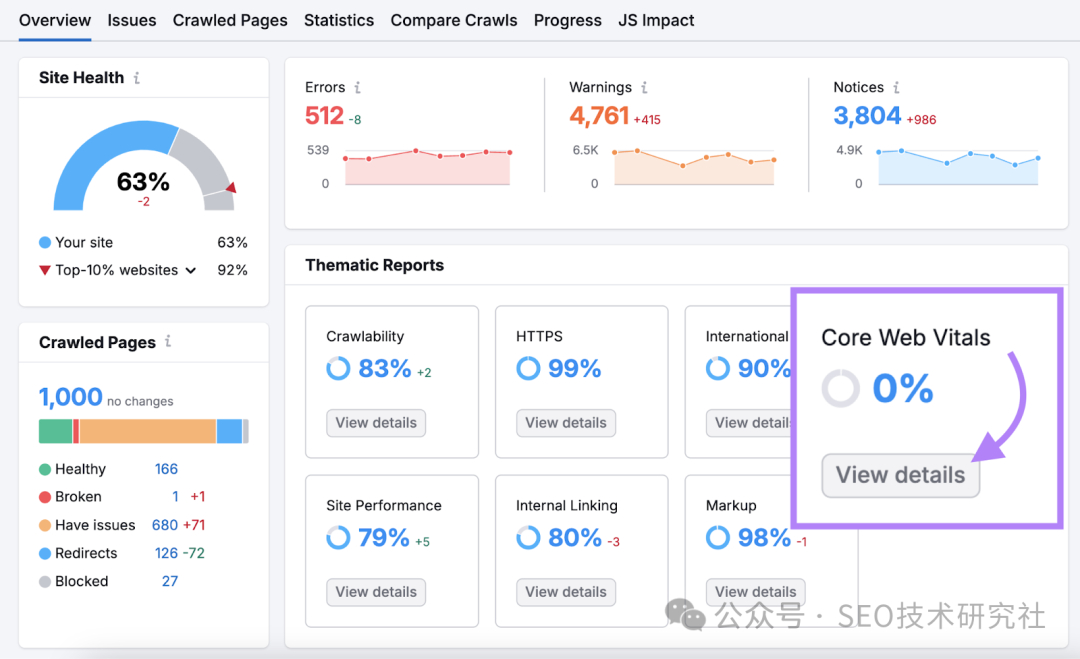The width and height of the screenshot is (1080, 659).
Task: Click the Core Web Vitals progress ring
Action: coord(840,388)
